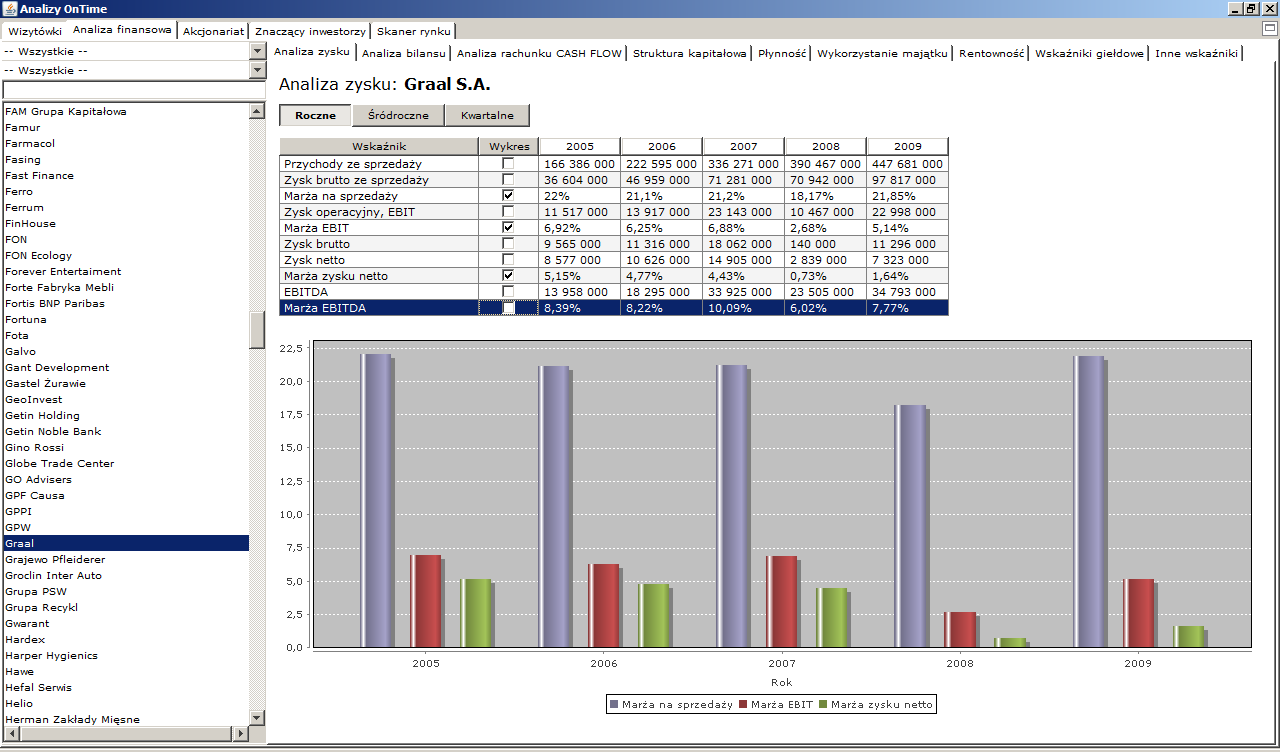Select Graal in company list
This screenshot has height=752, width=1280.
pos(125,543)
